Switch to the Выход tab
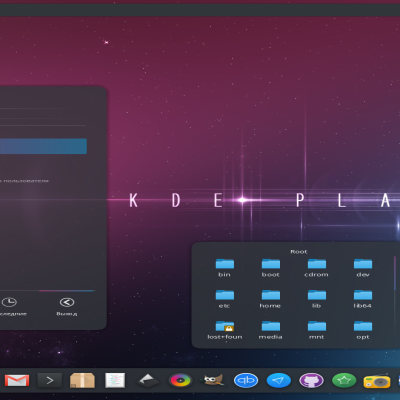This screenshot has width=400, height=400. pyautogui.click(x=67, y=307)
